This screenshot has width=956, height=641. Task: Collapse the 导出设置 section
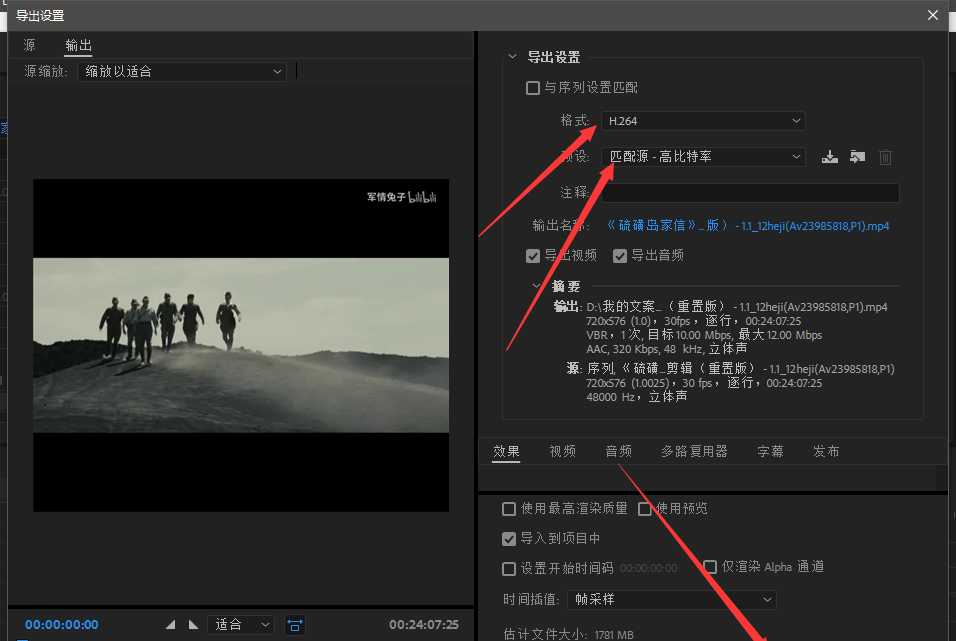513,57
